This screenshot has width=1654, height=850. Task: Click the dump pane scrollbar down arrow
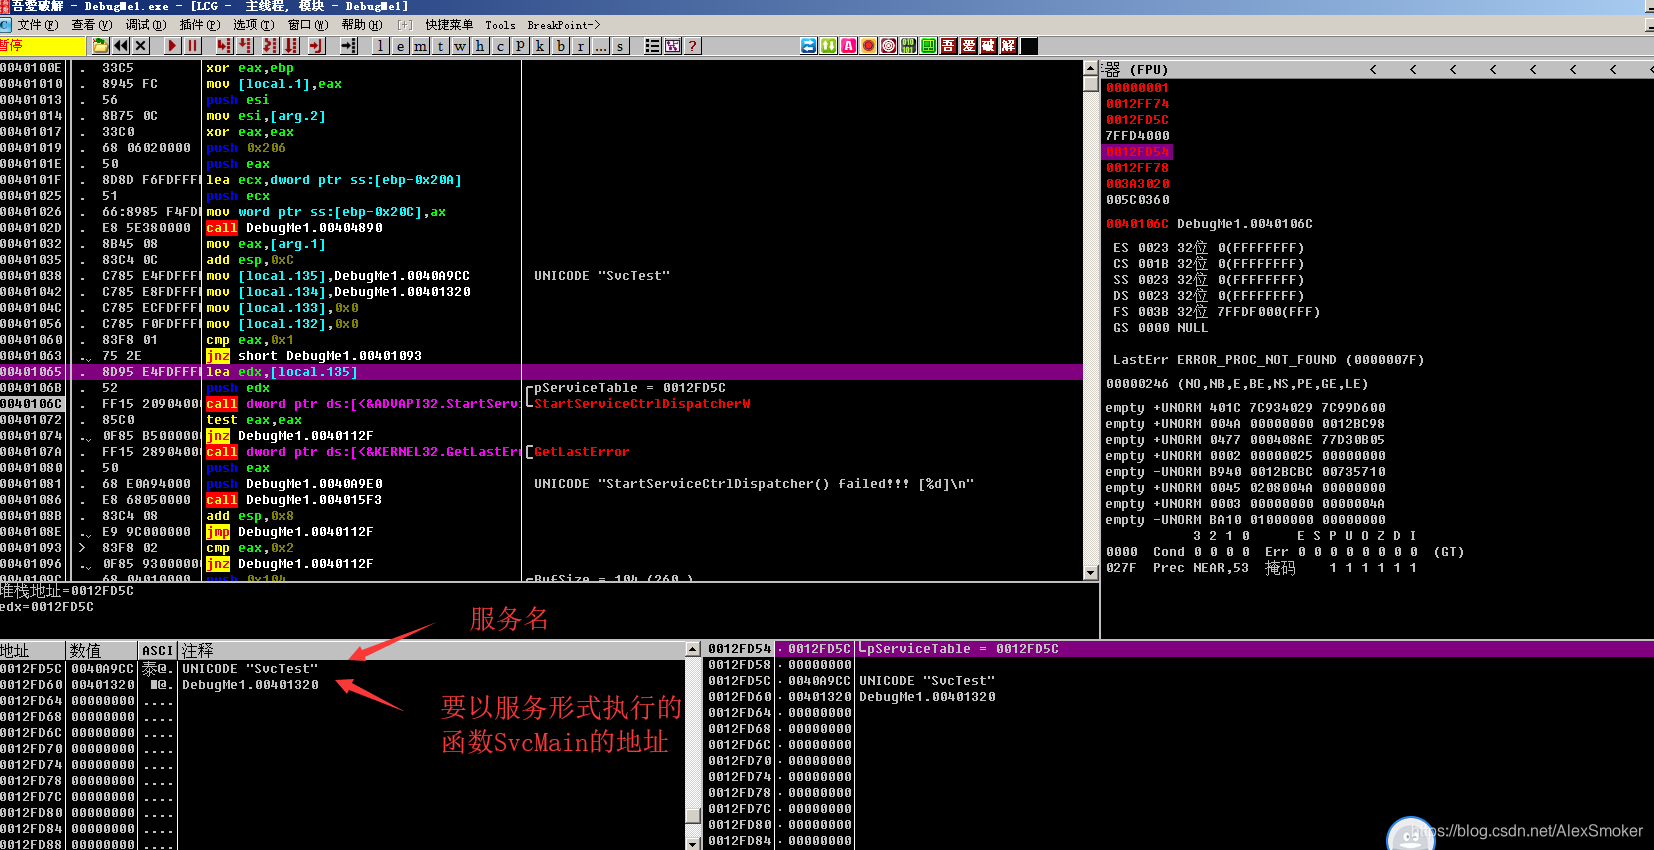coord(693,843)
